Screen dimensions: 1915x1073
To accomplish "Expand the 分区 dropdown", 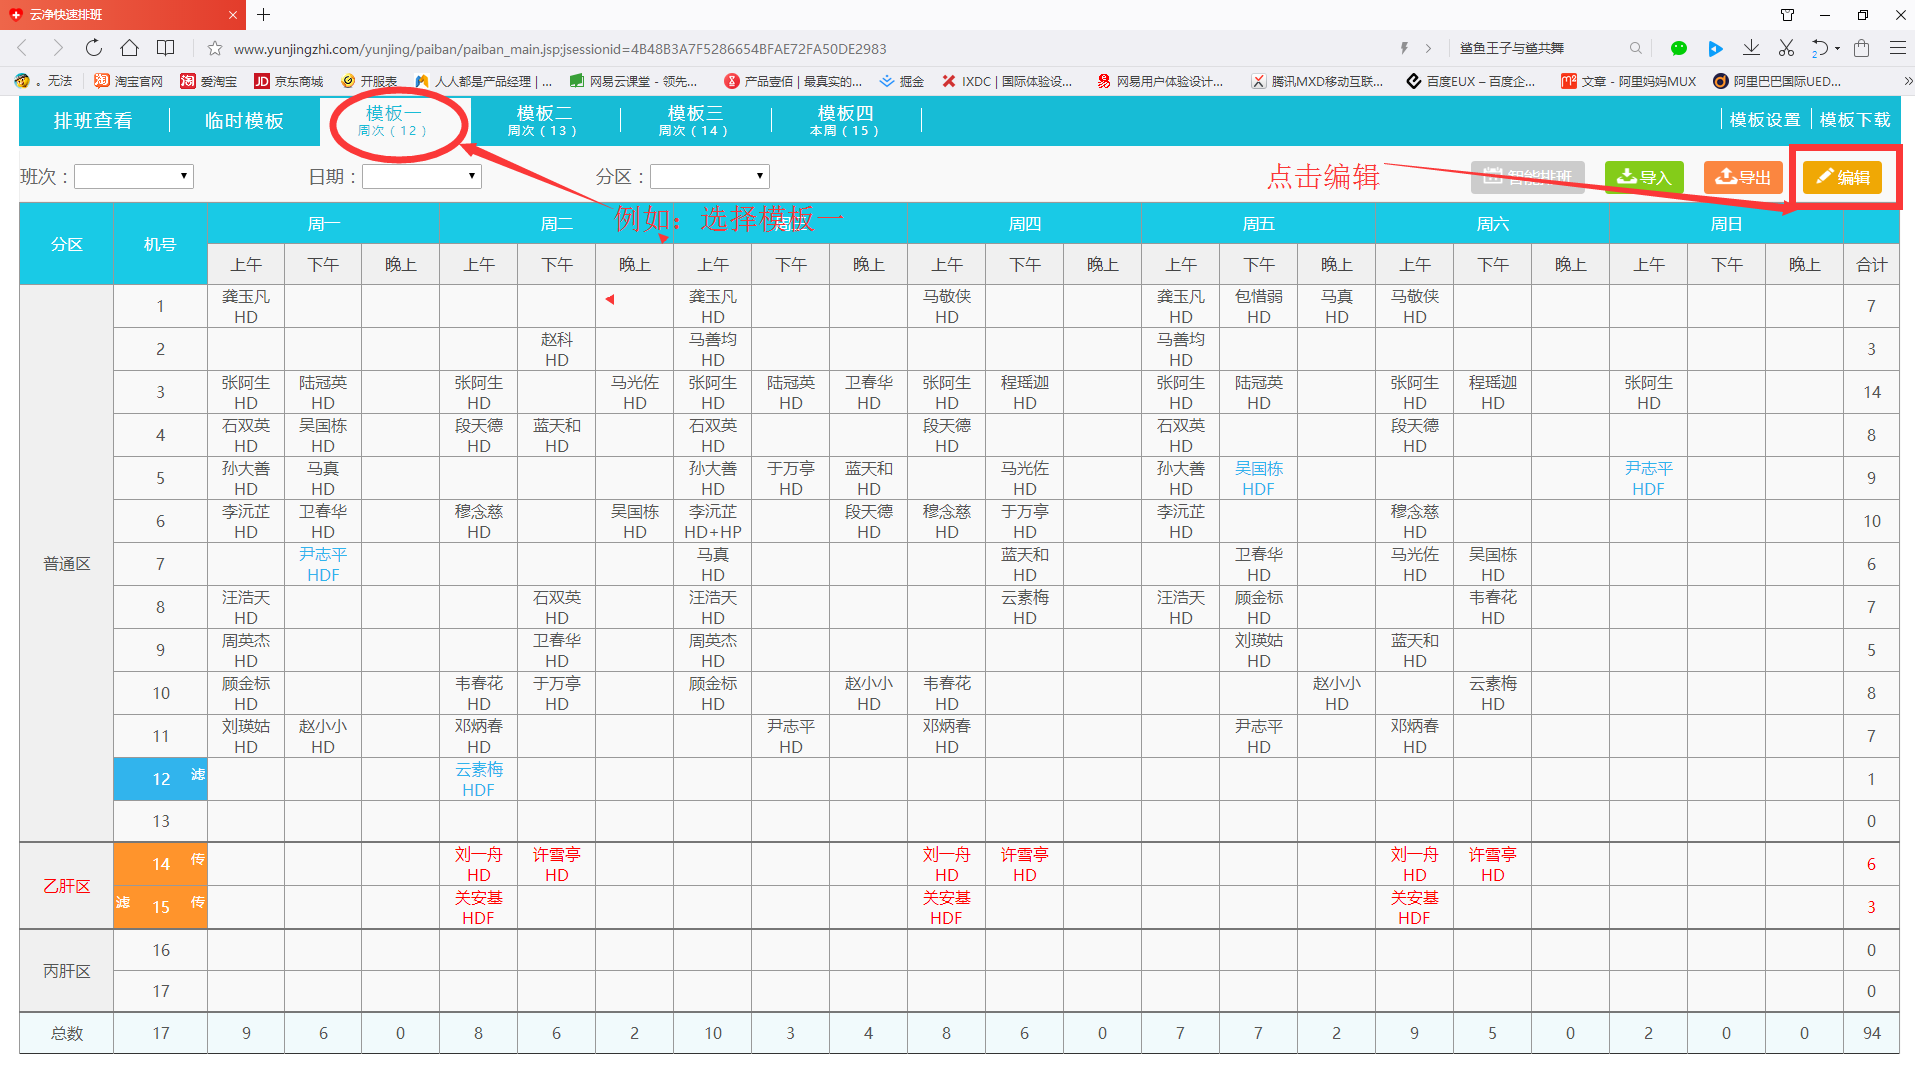I will (x=710, y=177).
